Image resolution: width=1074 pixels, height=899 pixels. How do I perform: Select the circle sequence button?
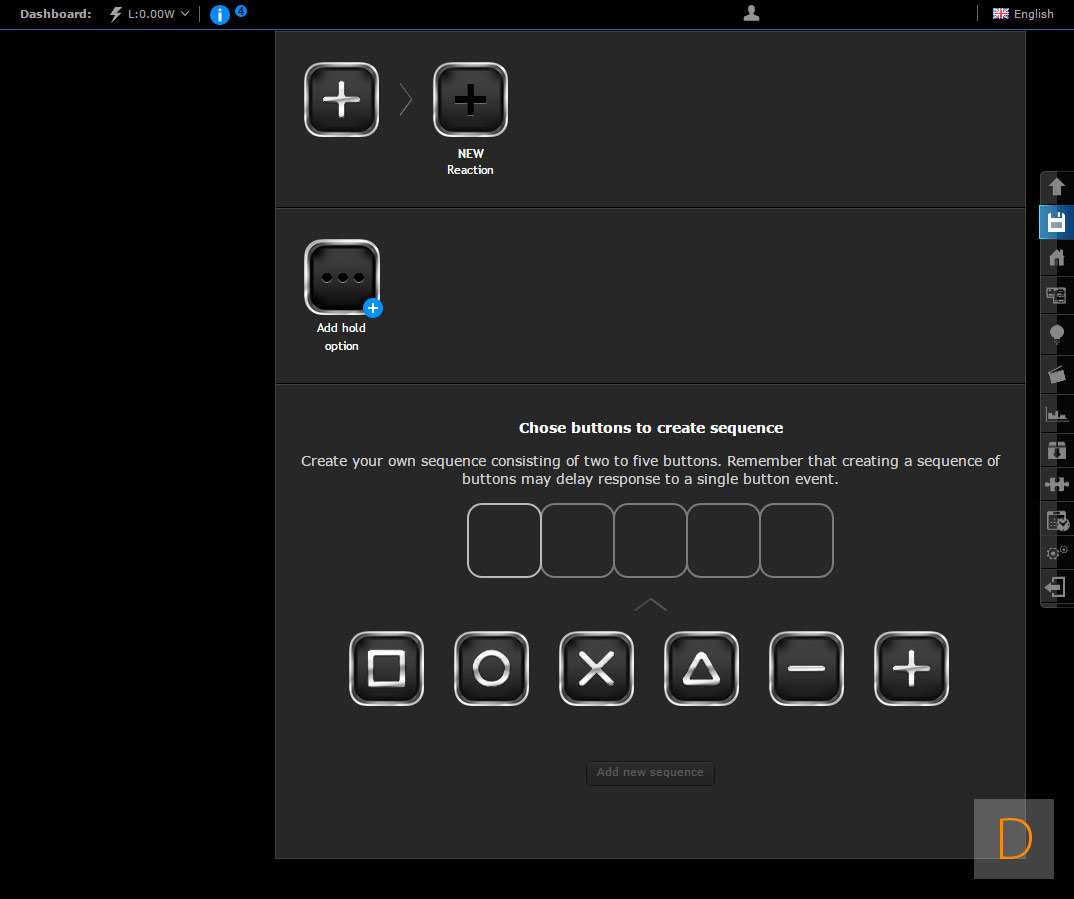pos(491,669)
